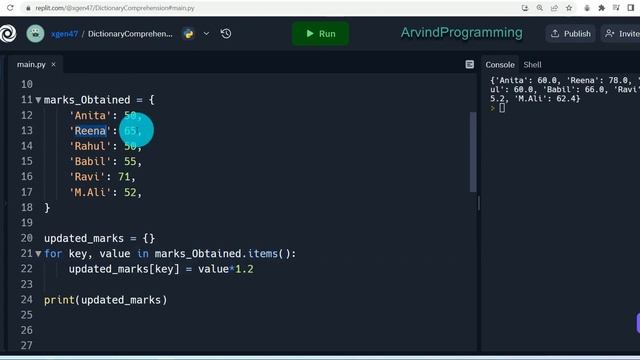Image resolution: width=640 pixels, height=360 pixels.
Task: Click the Publish button
Action: pos(571,33)
